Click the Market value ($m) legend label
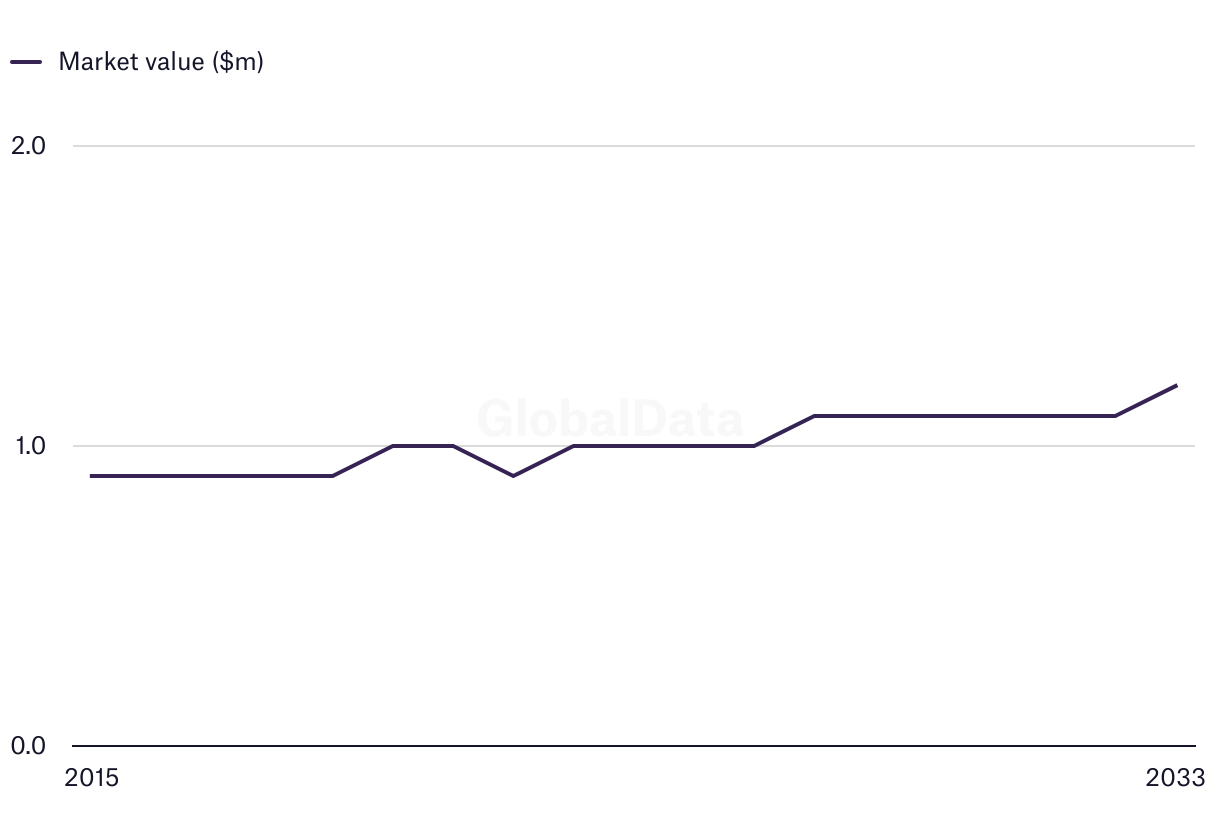The width and height of the screenshot is (1220, 836). [161, 61]
